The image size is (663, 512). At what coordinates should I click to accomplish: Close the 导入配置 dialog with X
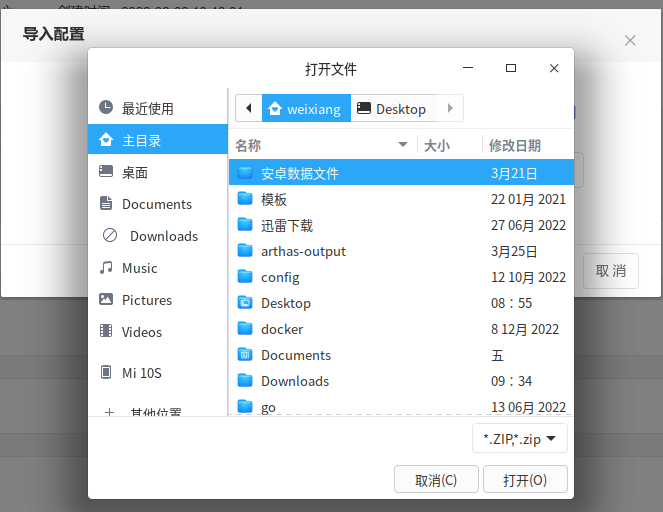[630, 41]
